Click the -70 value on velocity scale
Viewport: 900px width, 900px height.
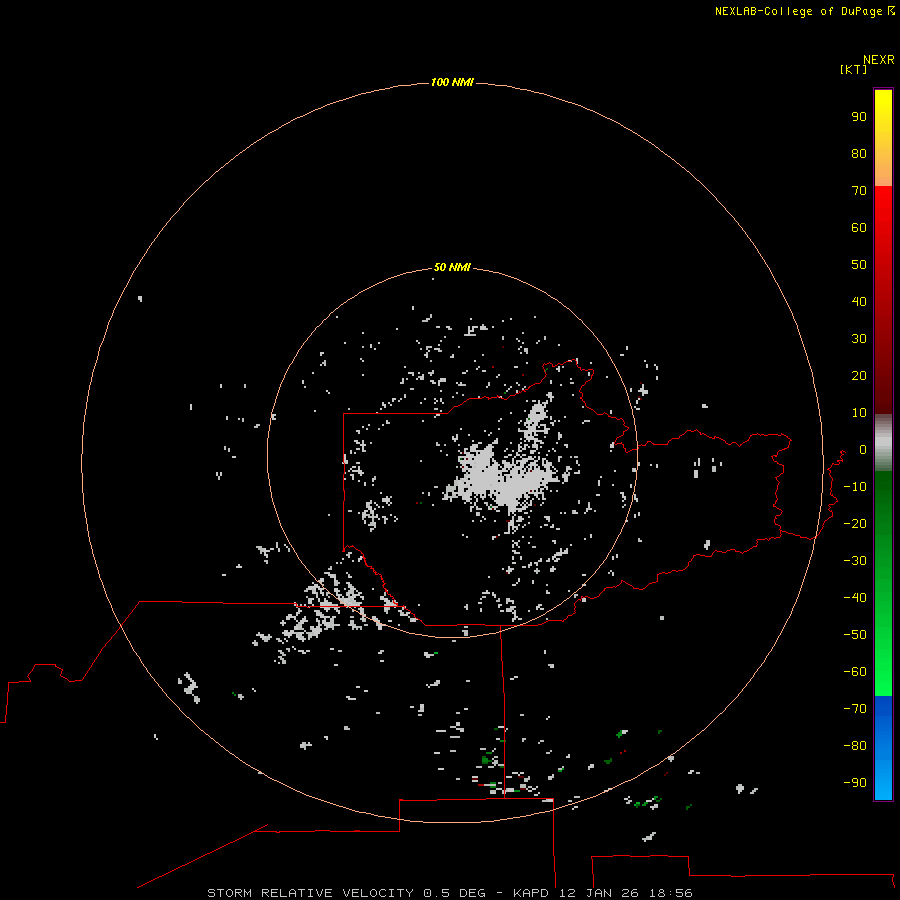point(855,708)
